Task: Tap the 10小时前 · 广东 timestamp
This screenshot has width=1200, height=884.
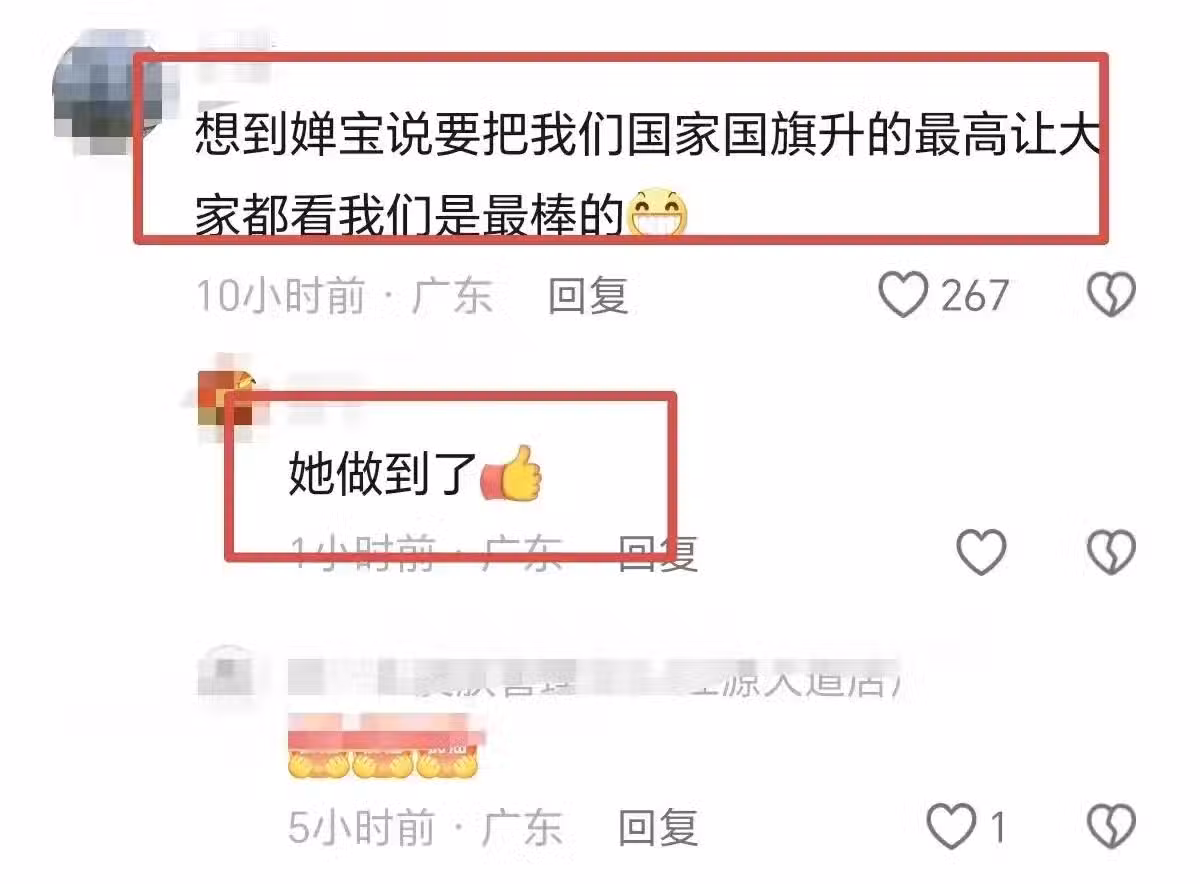Action: coord(344,296)
